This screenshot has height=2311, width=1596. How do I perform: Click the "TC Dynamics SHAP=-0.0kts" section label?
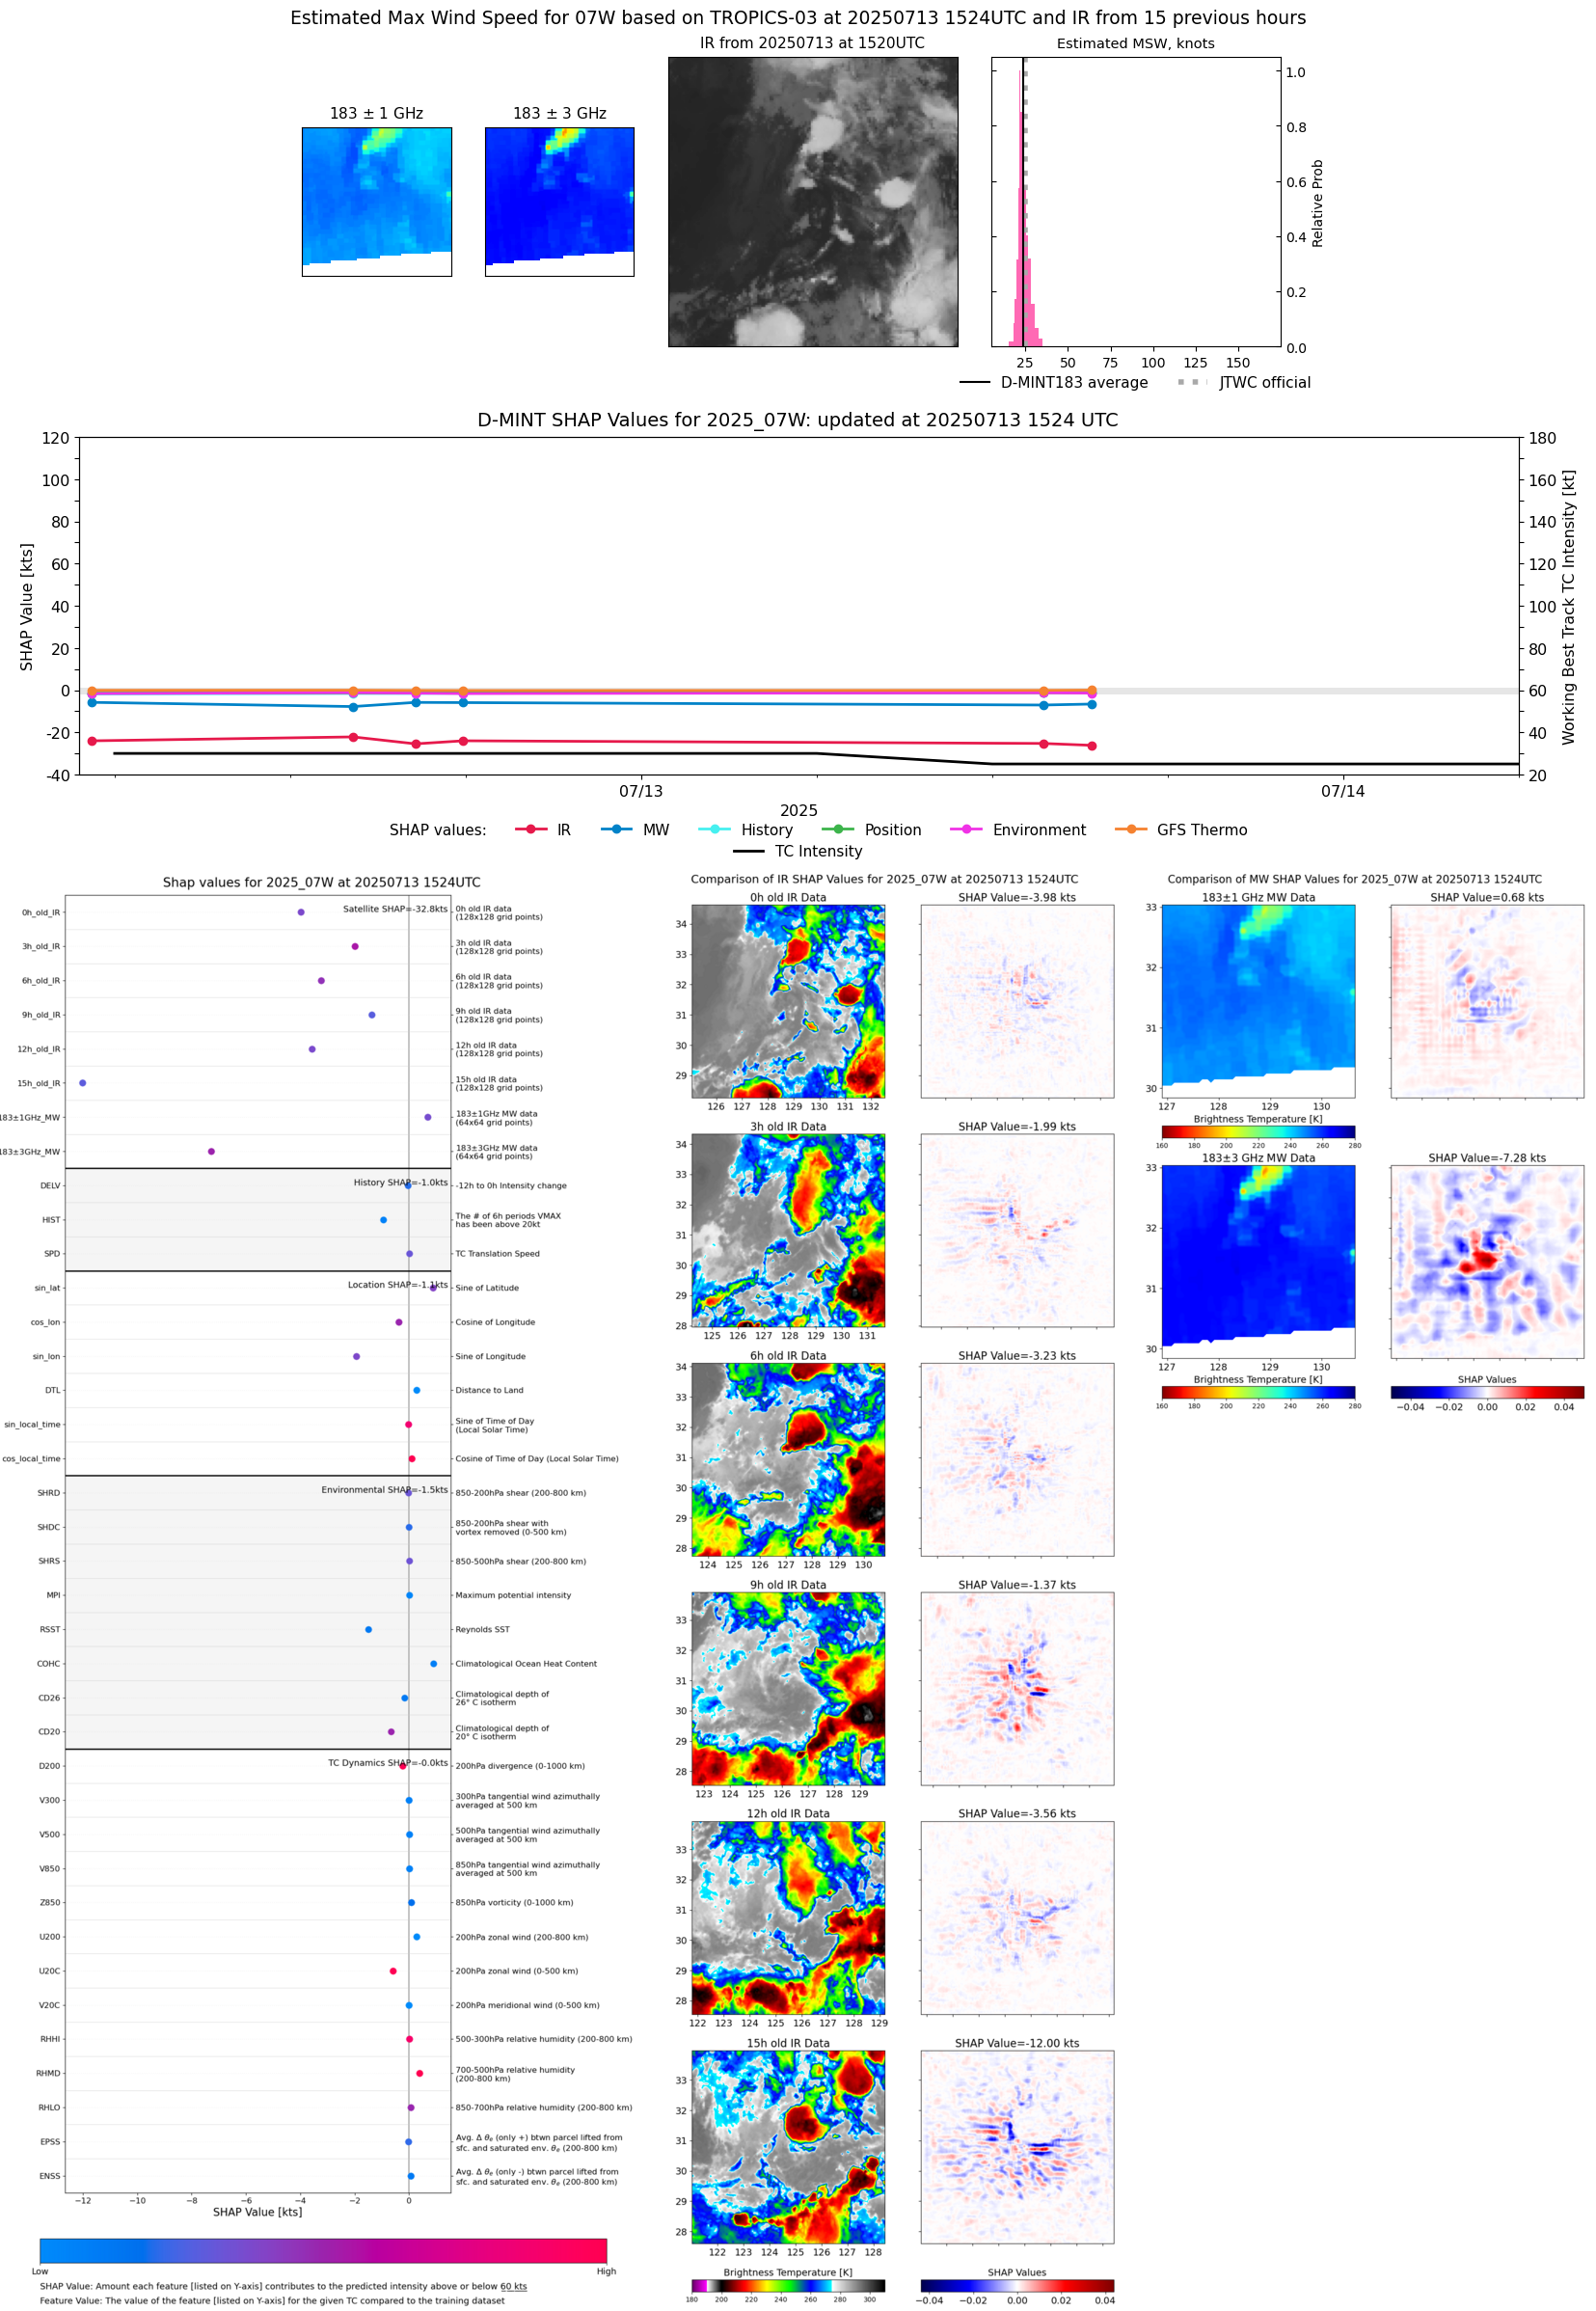(388, 1762)
